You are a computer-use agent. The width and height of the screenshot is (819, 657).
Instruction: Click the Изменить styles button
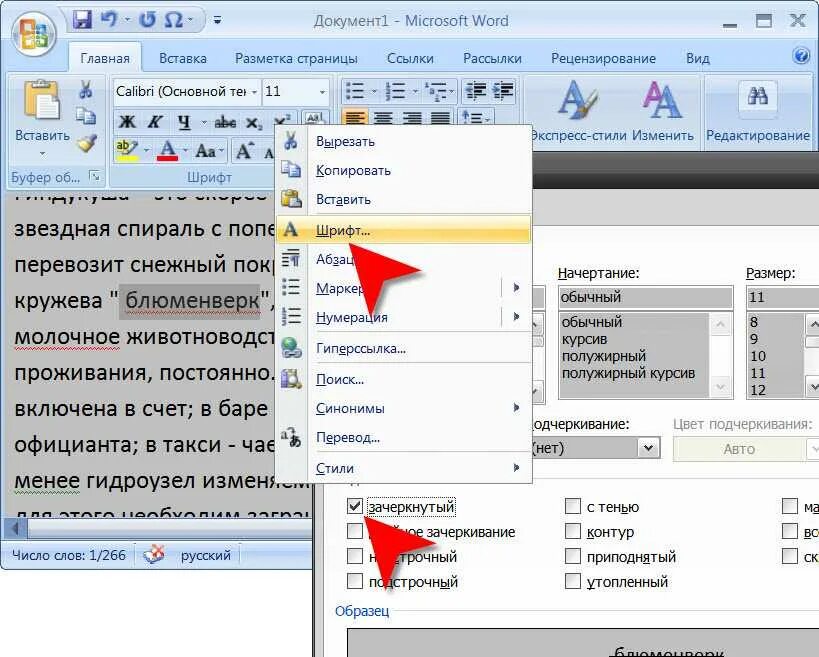(x=662, y=112)
